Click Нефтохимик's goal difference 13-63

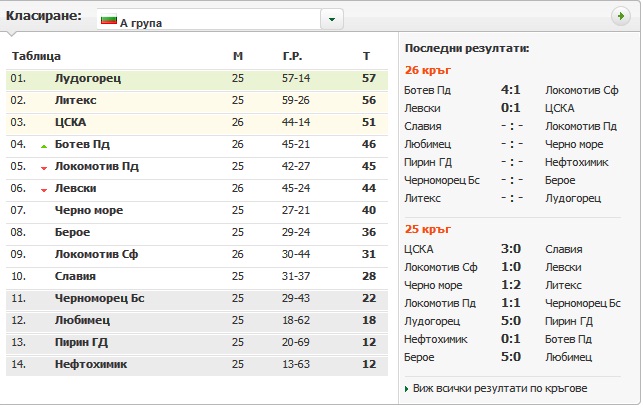click(x=296, y=364)
